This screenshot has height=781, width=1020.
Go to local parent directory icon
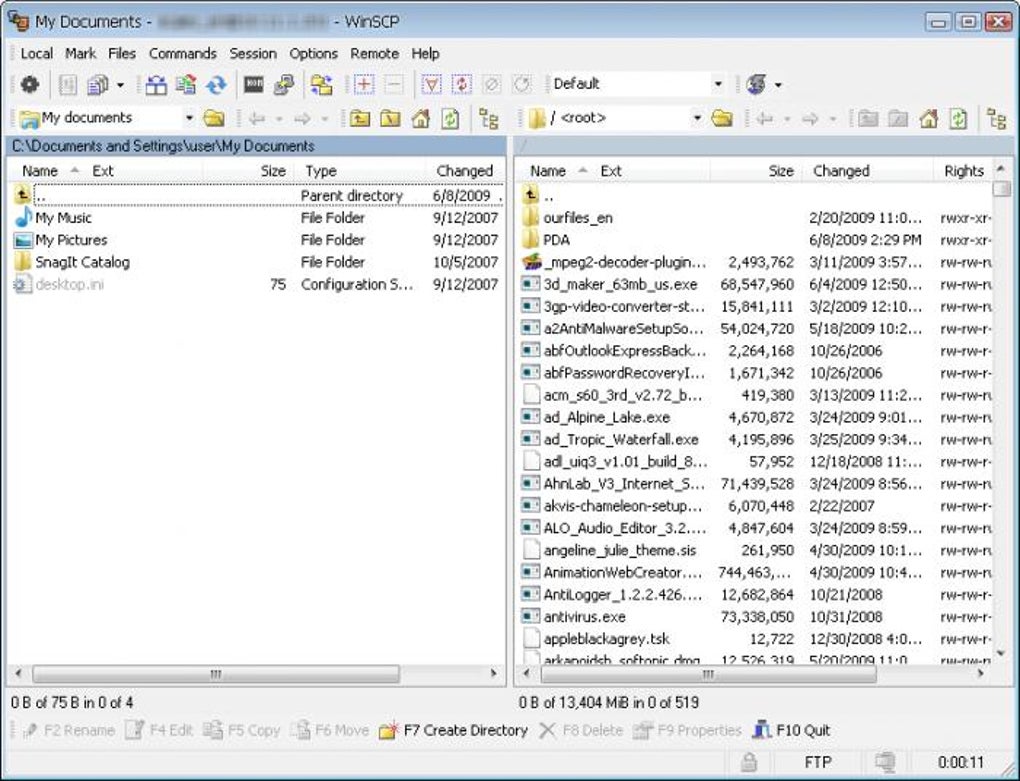(360, 118)
